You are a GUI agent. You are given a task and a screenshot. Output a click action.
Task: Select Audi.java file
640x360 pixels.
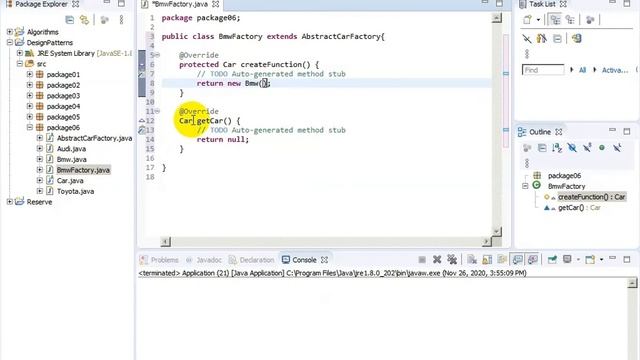pos(71,149)
